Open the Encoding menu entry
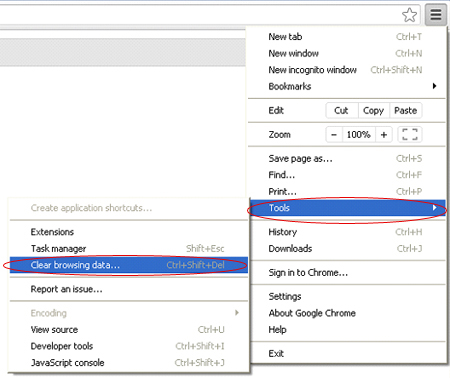The height and width of the screenshot is (378, 450). pos(129,313)
